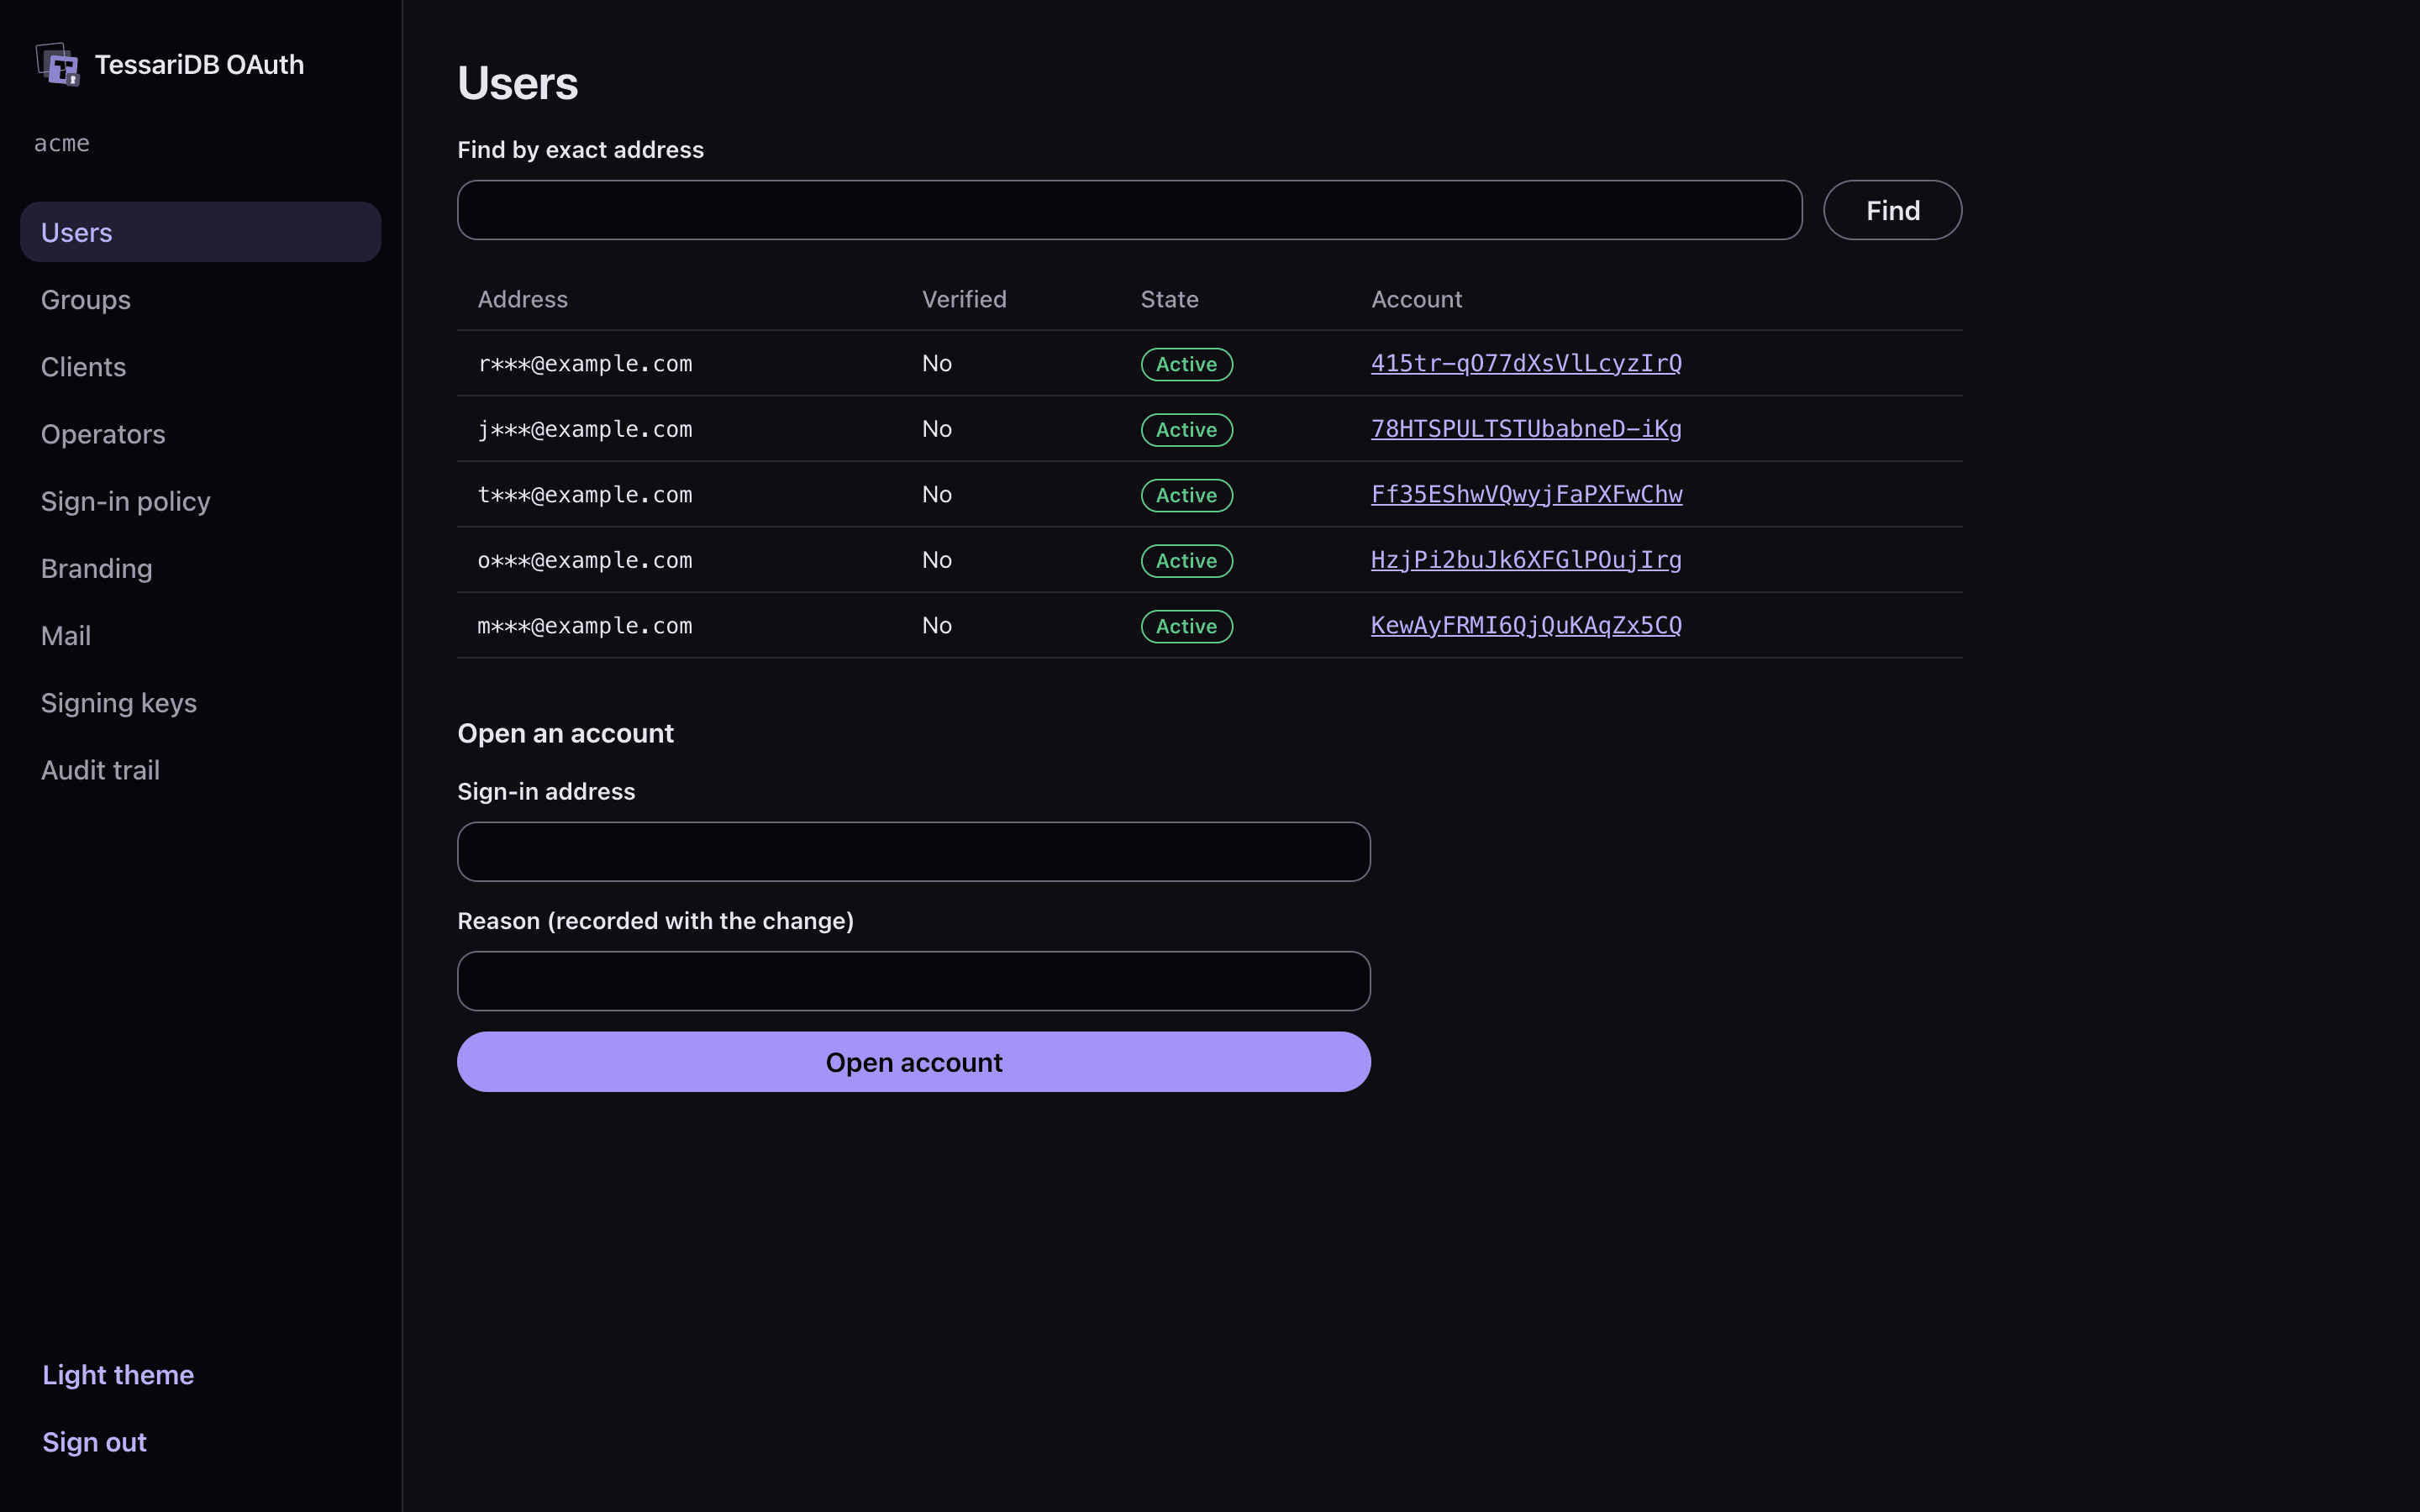Click Active badge for r***@example.com
This screenshot has width=2420, height=1512.
pyautogui.click(x=1186, y=364)
